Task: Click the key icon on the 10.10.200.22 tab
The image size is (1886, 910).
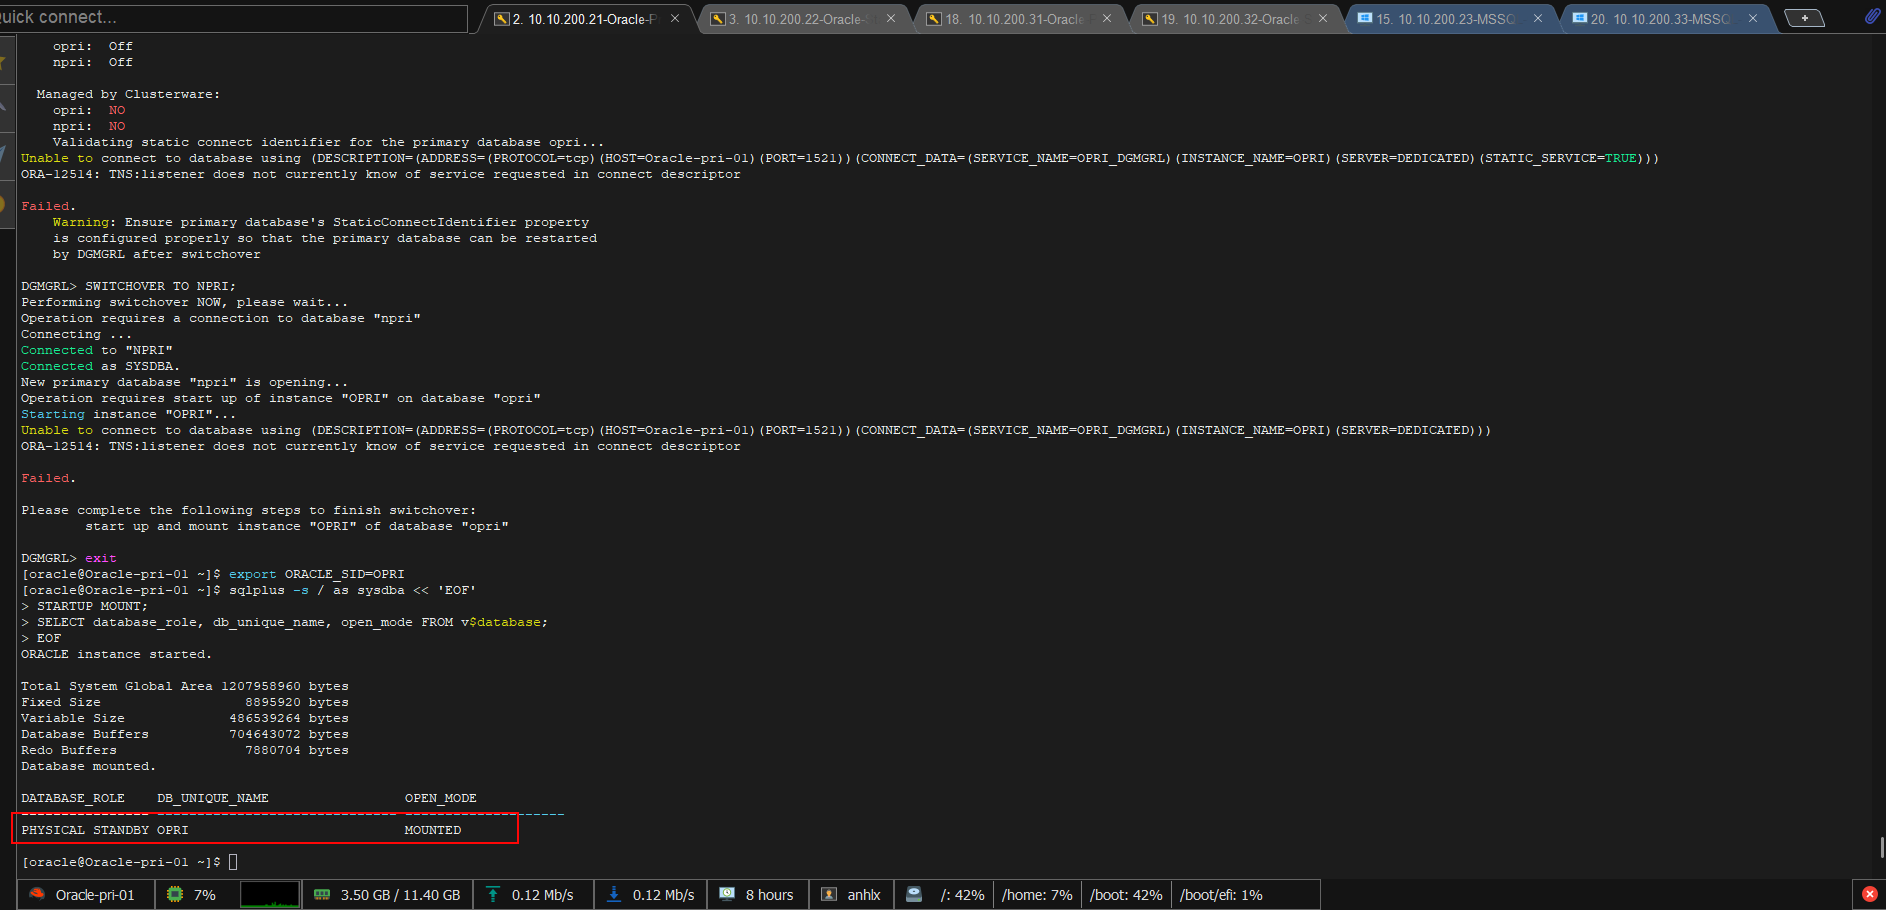Action: 718,19
